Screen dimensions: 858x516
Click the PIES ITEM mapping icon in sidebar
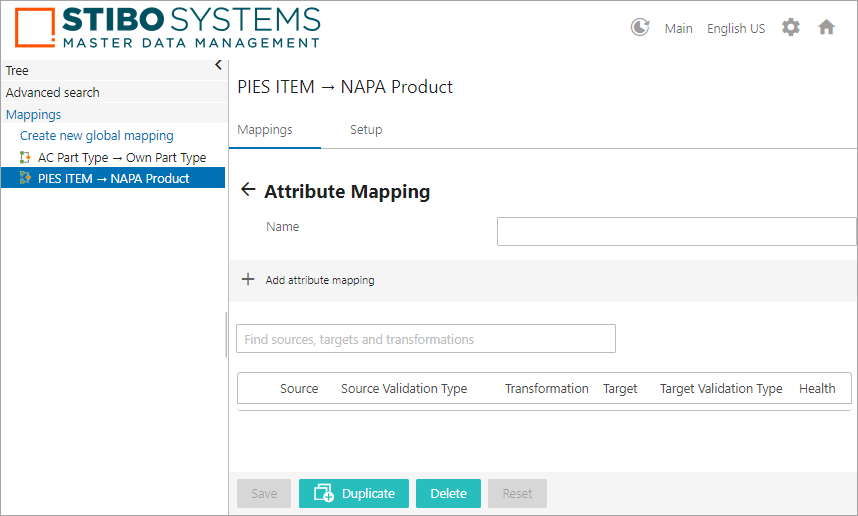click(26, 179)
